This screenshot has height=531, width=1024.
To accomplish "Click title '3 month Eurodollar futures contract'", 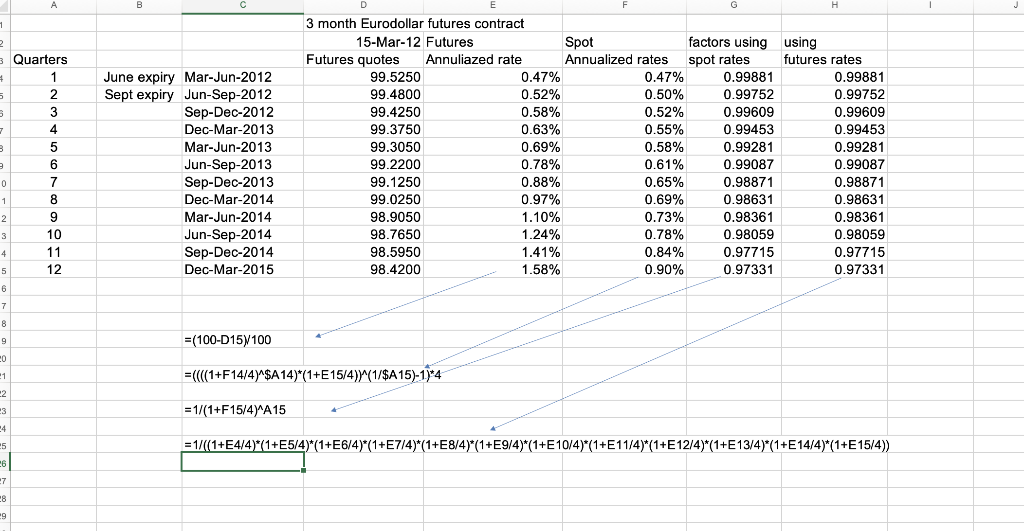I will coord(415,24).
